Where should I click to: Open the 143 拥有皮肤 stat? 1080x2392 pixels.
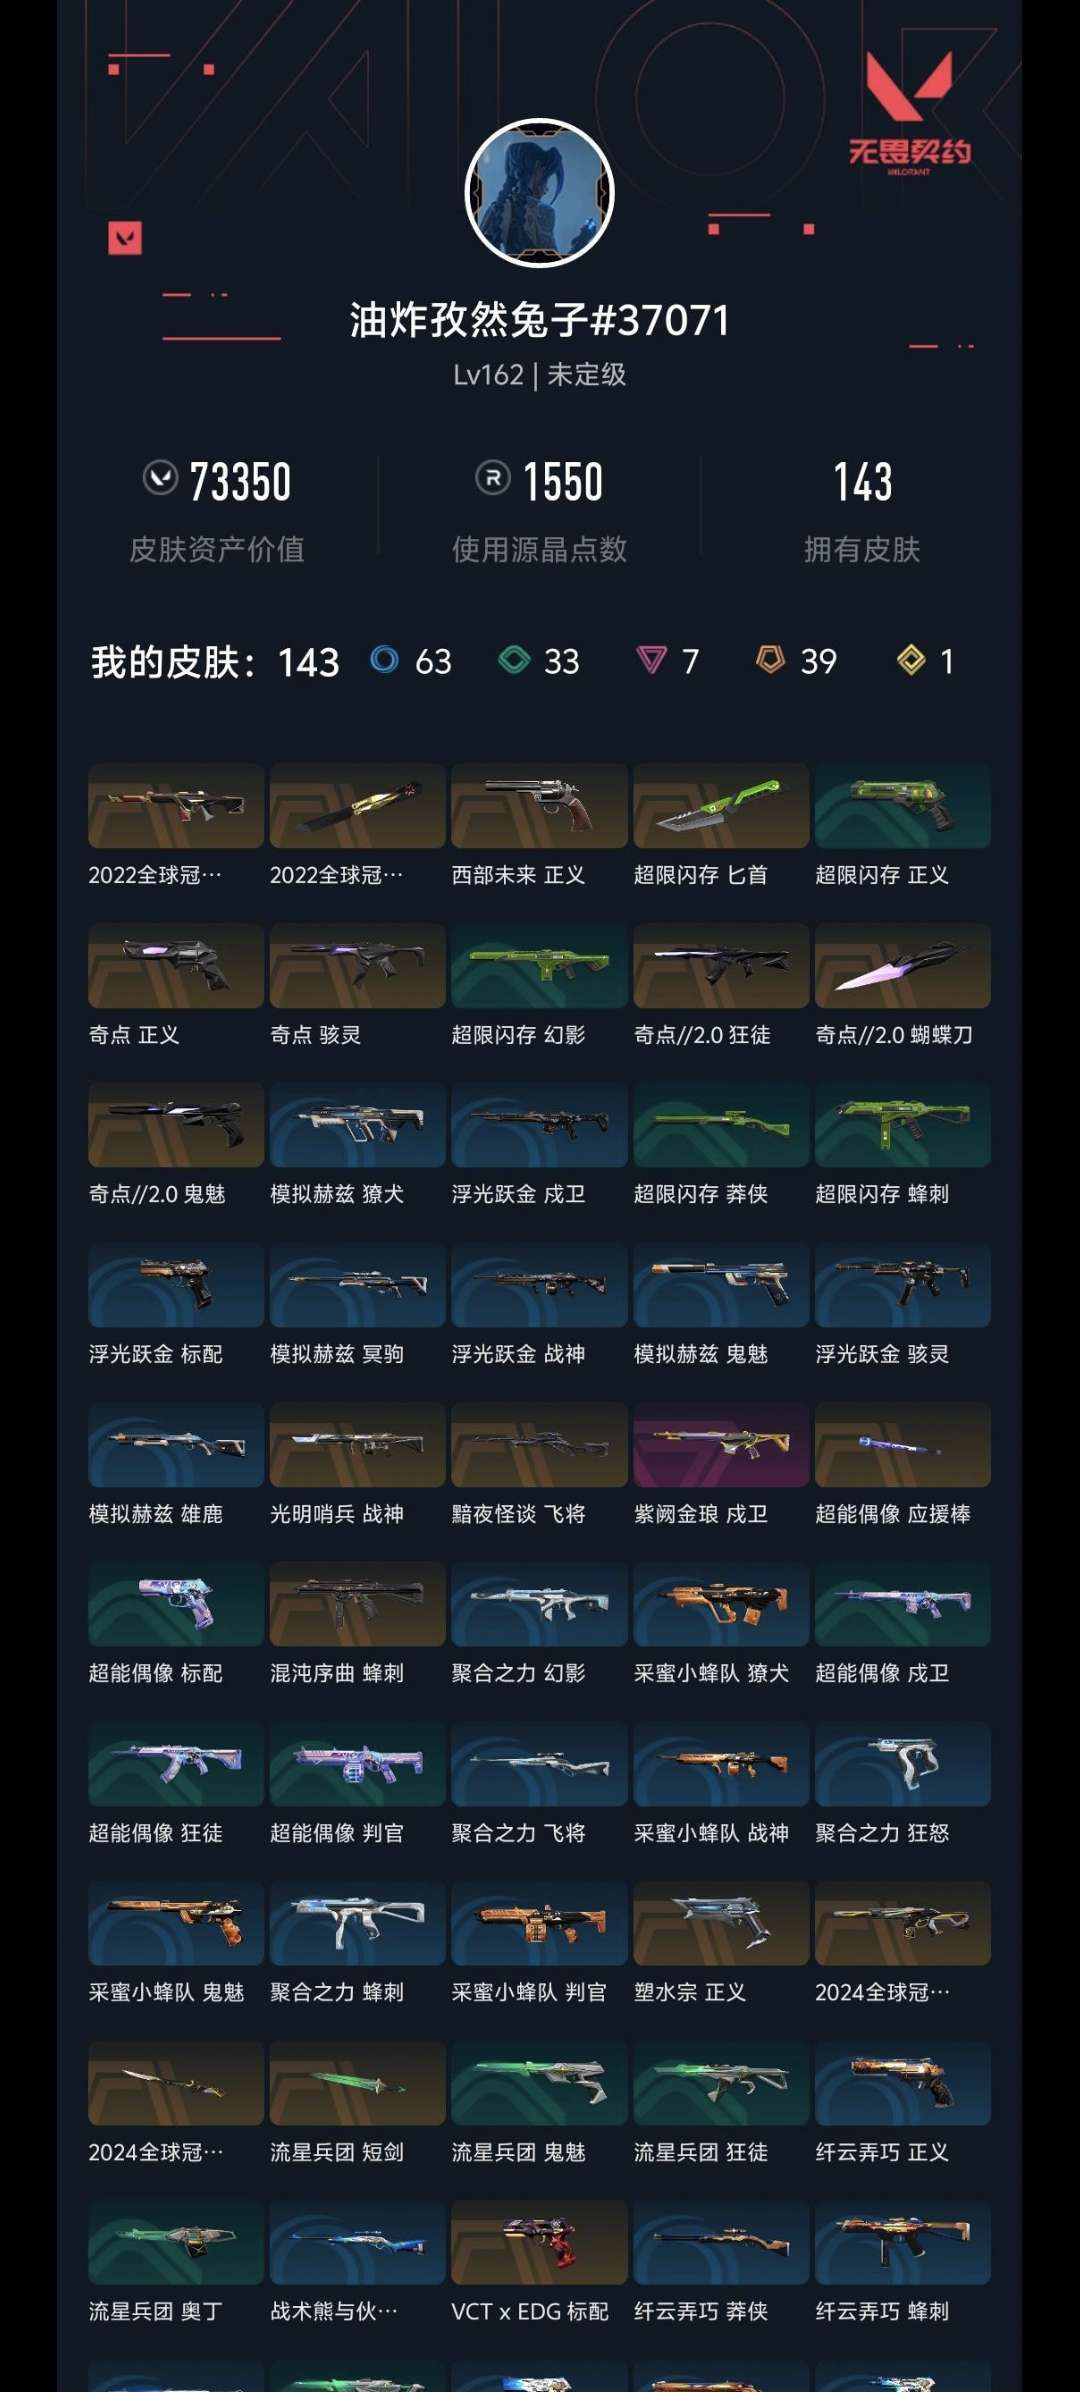862,511
